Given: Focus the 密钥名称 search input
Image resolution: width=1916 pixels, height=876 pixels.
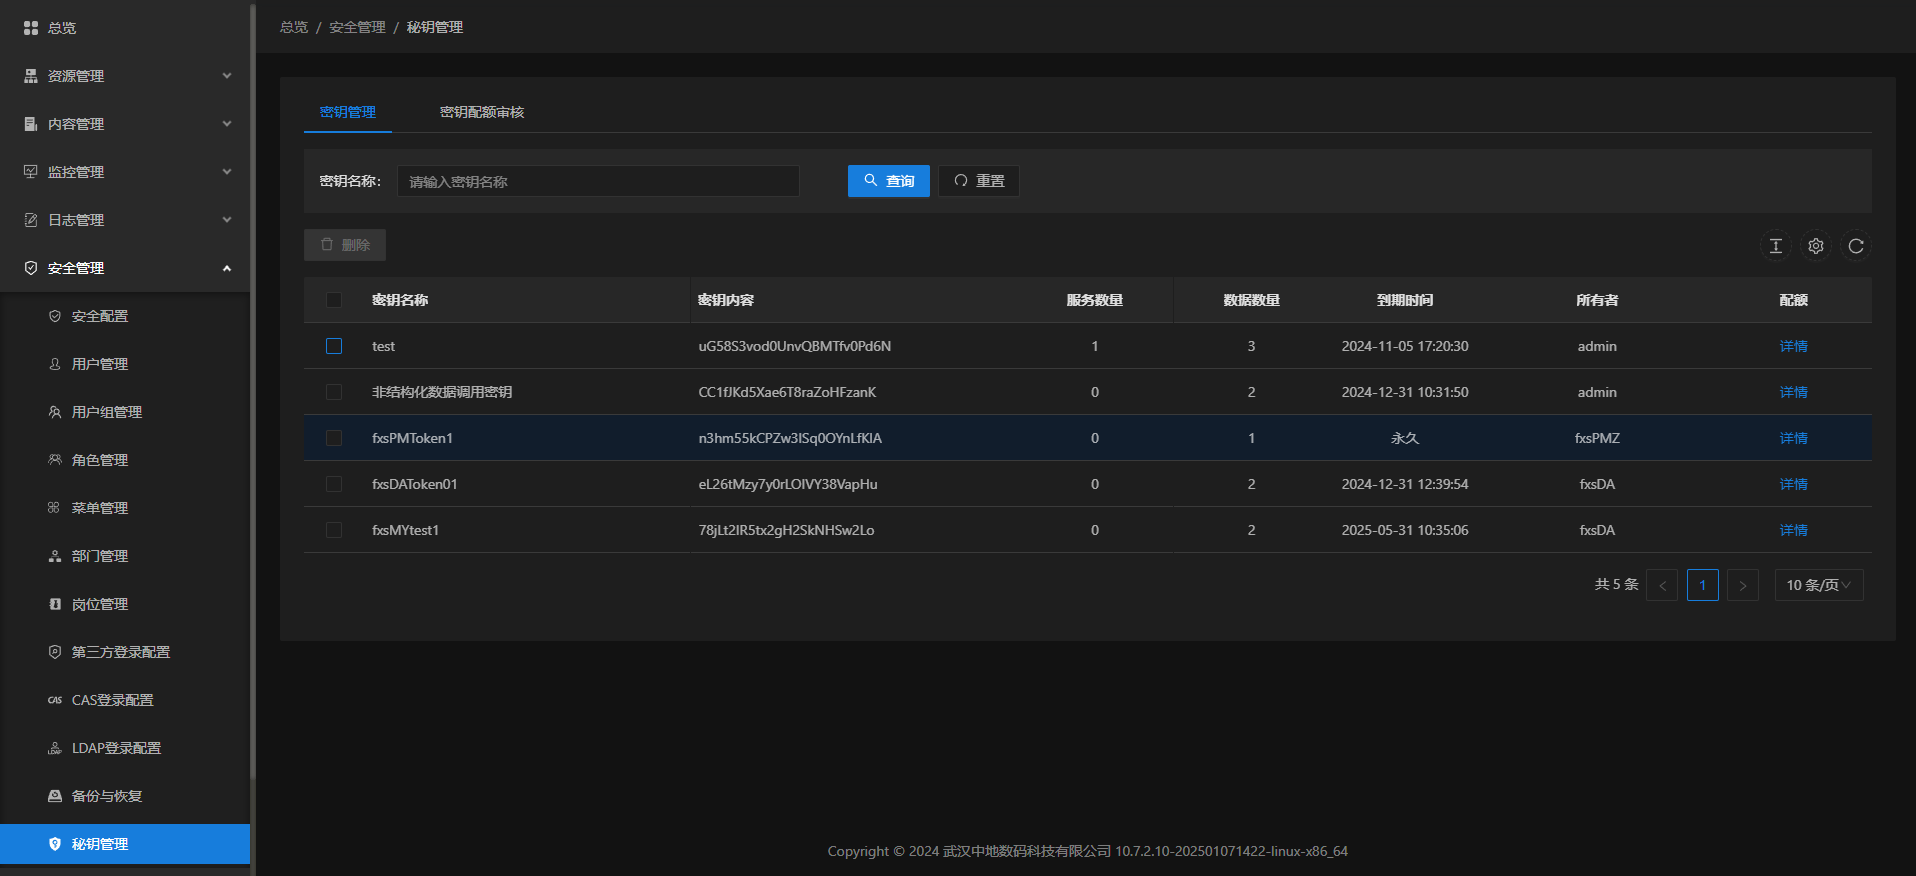Looking at the screenshot, I should 598,181.
